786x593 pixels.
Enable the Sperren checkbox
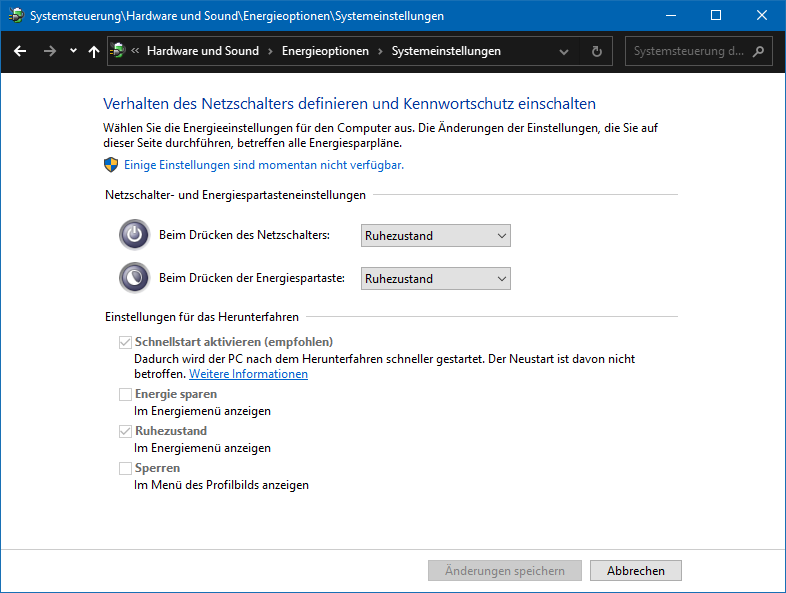[125, 468]
